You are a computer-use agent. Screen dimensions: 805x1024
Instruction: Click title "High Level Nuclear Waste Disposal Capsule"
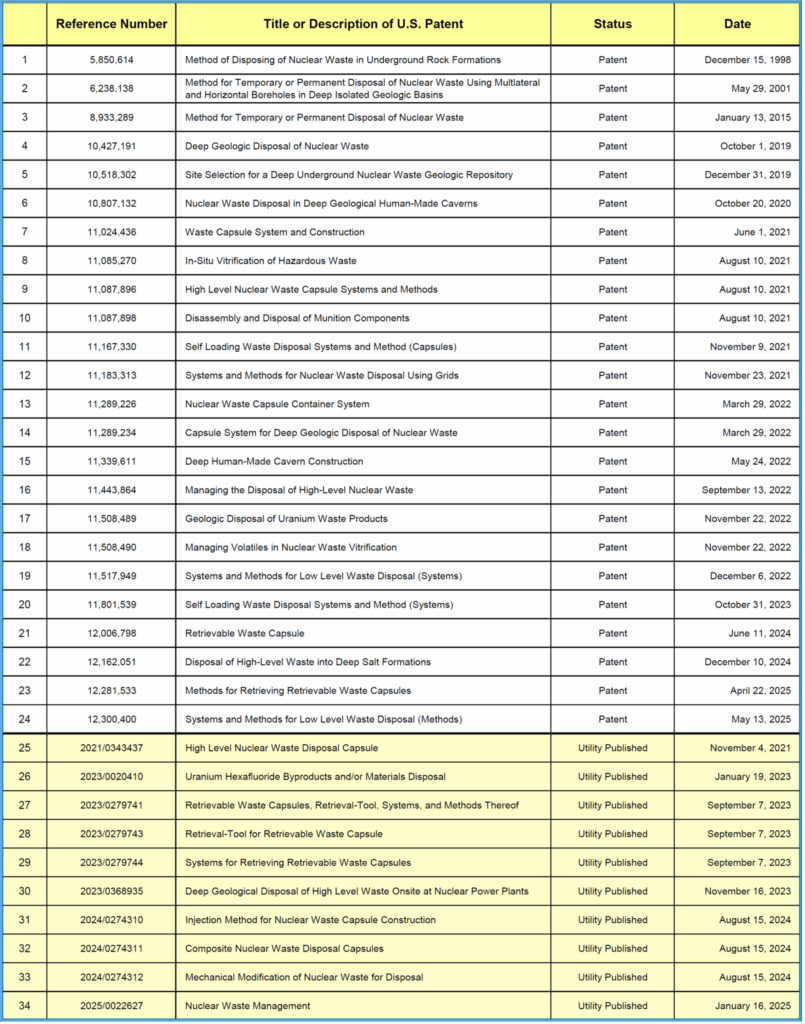point(281,748)
